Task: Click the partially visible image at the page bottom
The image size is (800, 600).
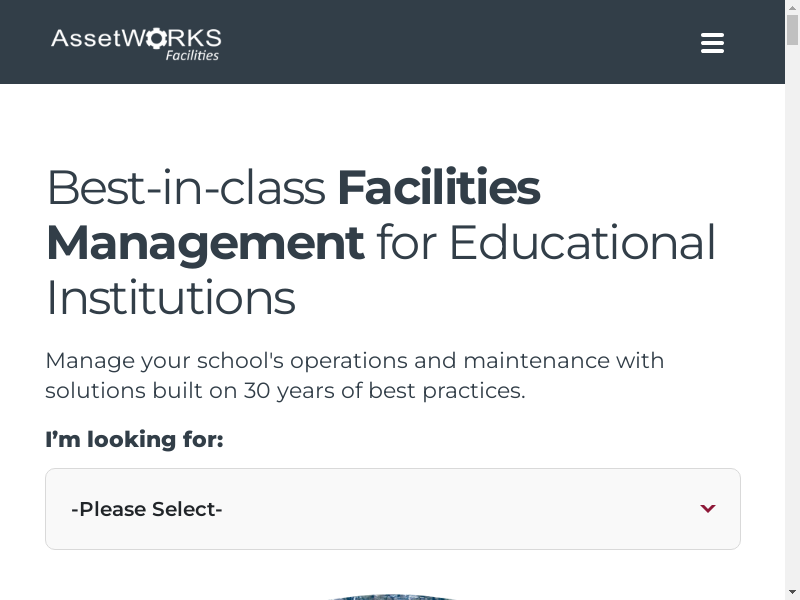Action: coord(392,596)
